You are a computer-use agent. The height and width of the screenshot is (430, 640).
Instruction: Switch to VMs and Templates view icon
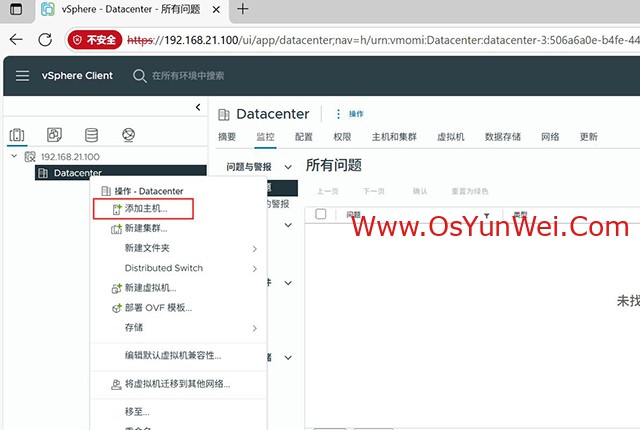point(54,135)
